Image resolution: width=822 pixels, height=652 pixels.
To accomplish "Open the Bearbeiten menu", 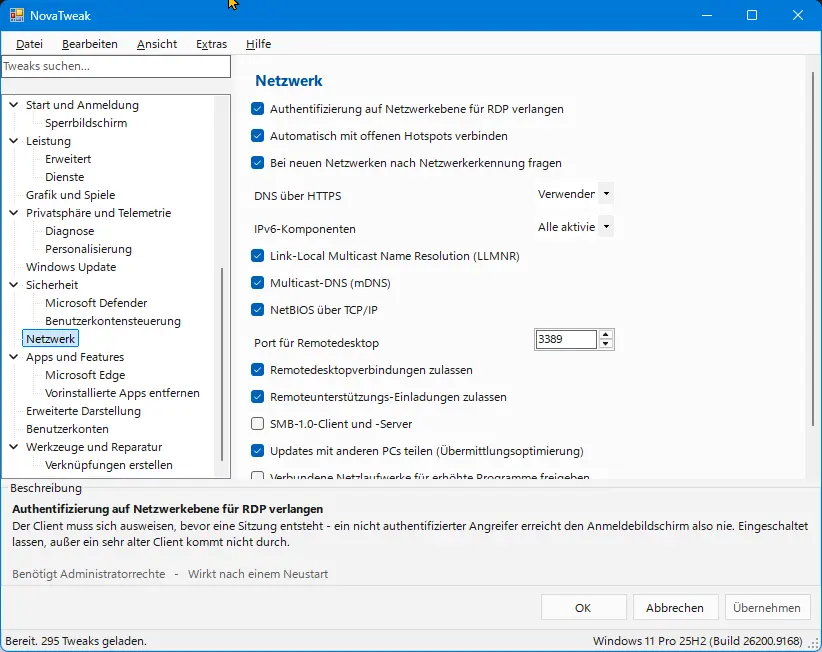I will [90, 44].
